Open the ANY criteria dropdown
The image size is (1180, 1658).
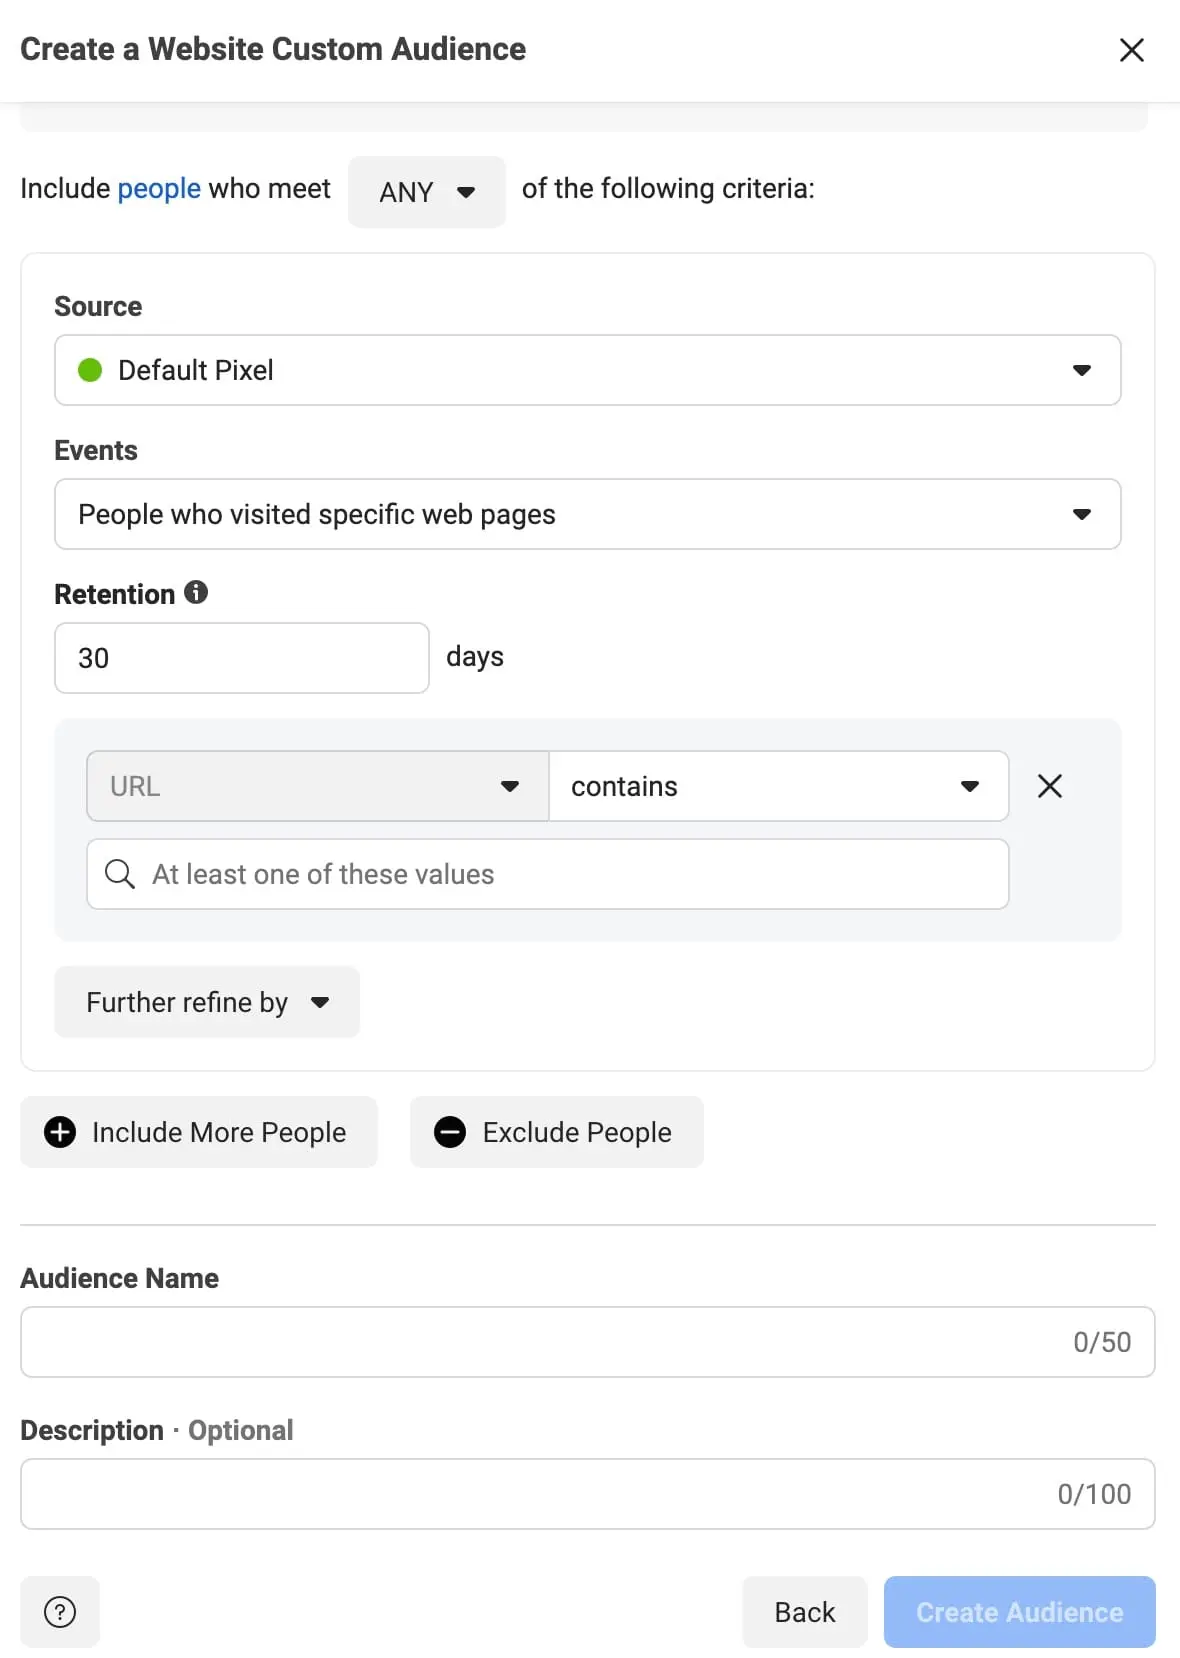tap(426, 192)
